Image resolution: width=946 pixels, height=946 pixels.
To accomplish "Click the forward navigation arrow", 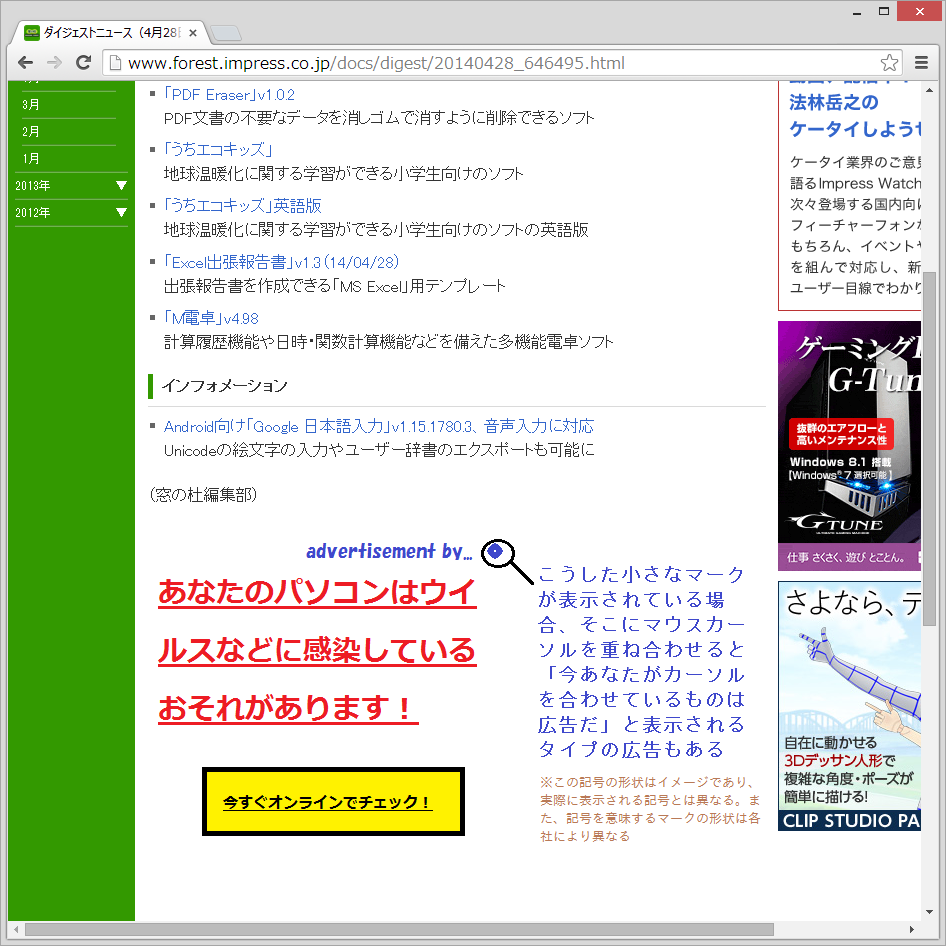I will 54,62.
